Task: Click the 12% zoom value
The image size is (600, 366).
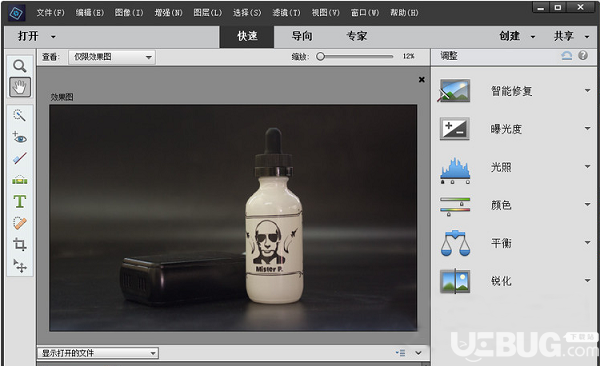Action: coord(408,56)
